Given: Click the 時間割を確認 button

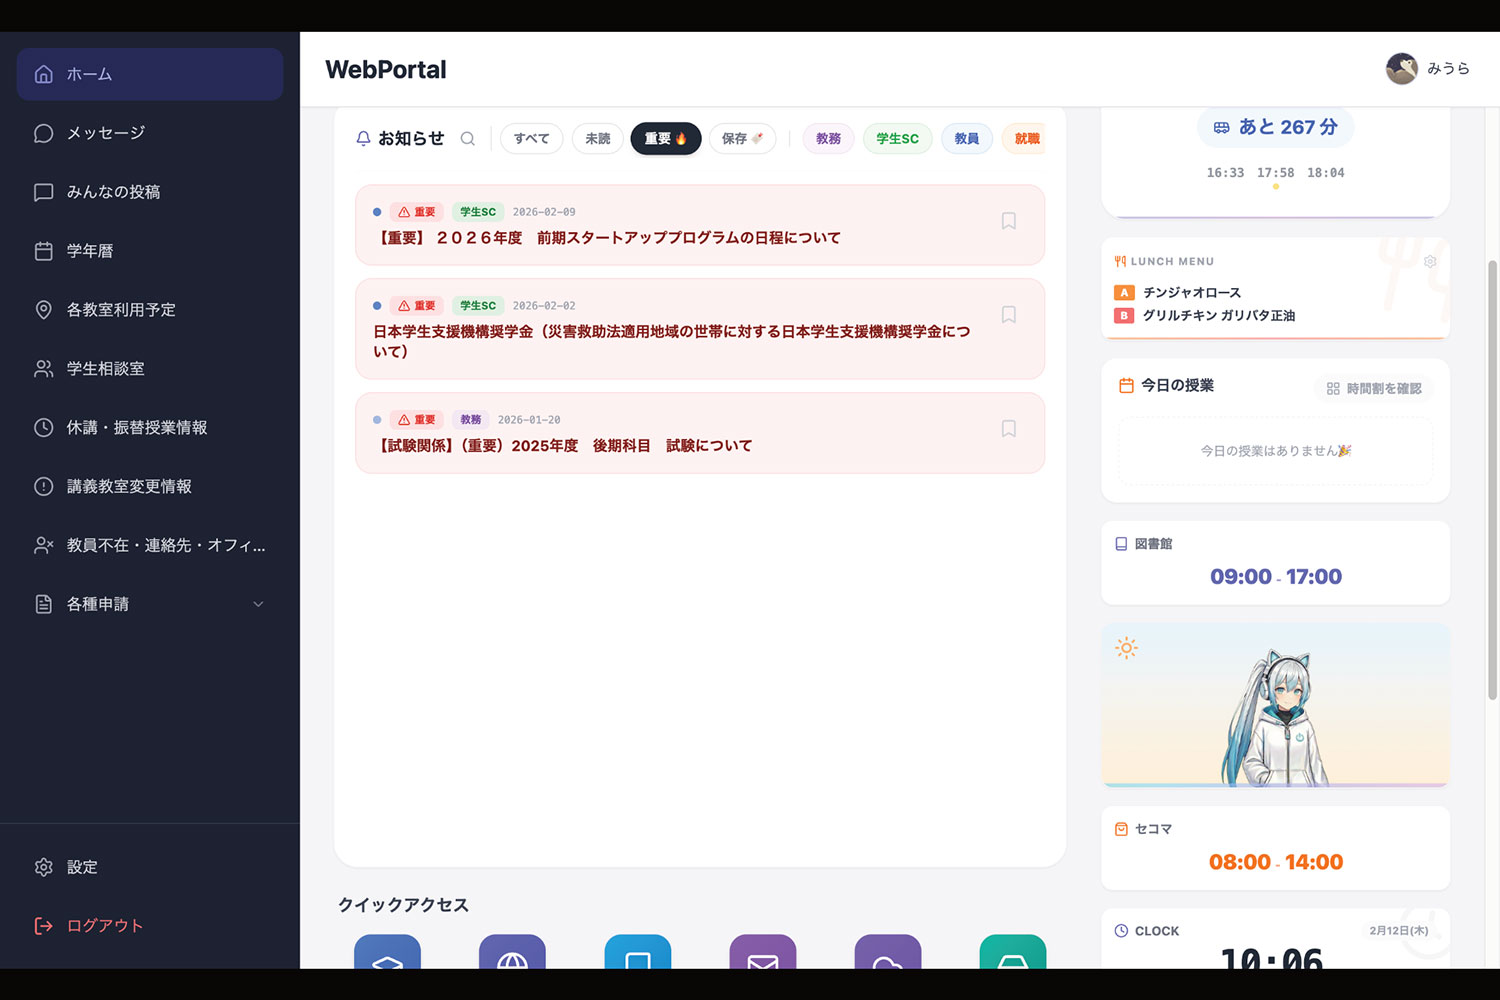Looking at the screenshot, I should coord(1374,388).
